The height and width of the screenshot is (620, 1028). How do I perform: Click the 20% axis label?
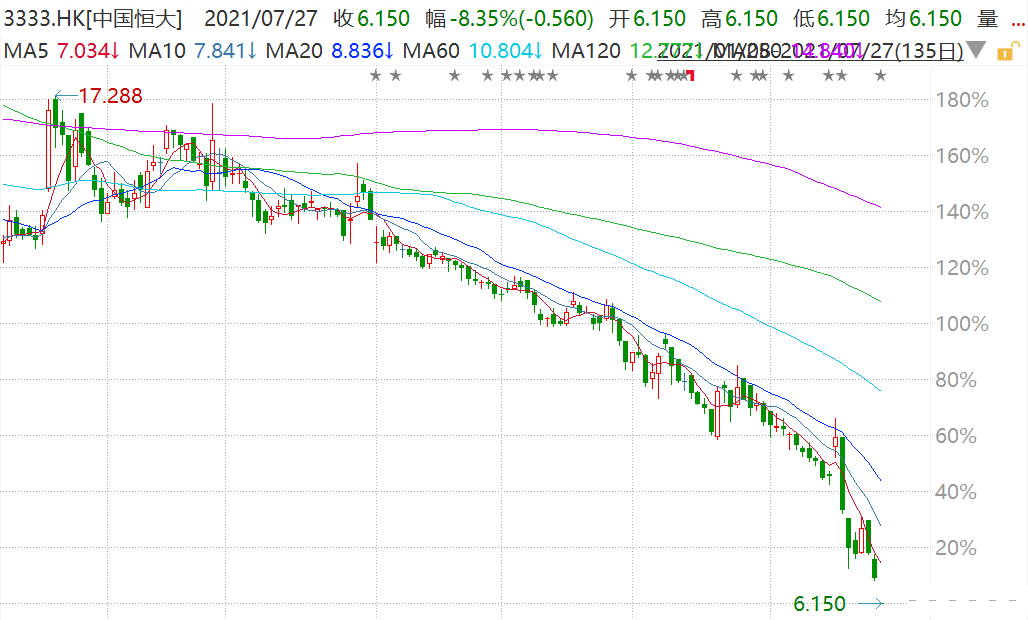956,548
